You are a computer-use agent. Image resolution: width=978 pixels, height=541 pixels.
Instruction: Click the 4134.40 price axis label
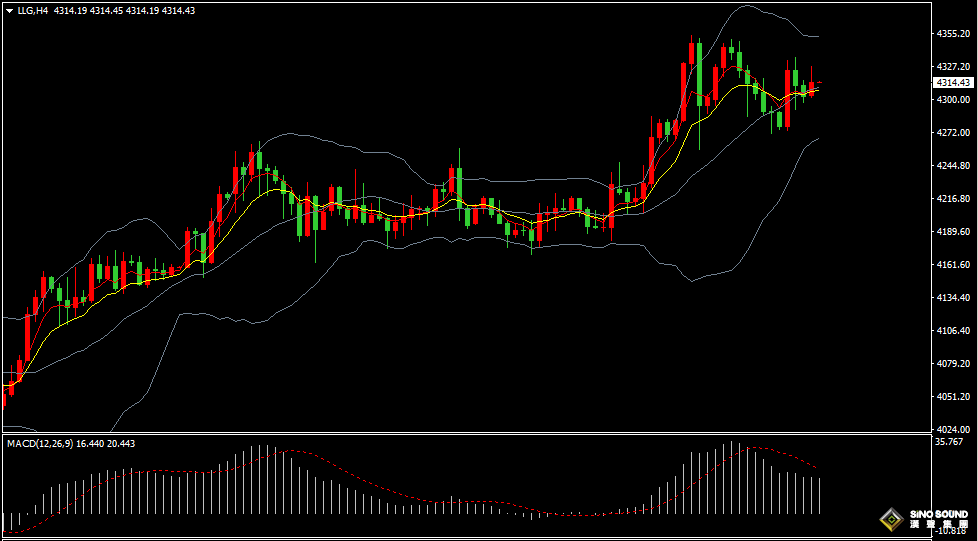coord(952,298)
